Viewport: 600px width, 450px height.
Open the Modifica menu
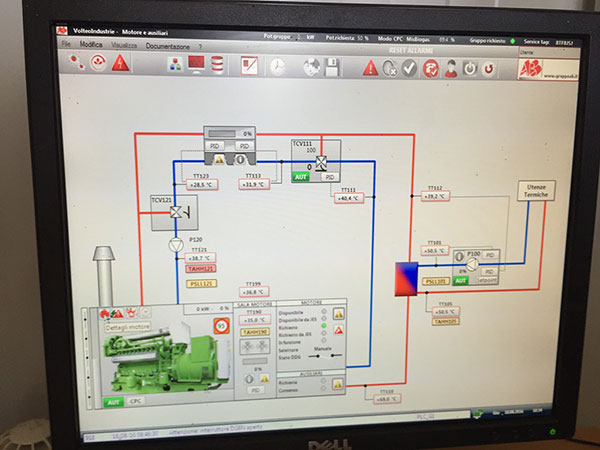(x=91, y=45)
